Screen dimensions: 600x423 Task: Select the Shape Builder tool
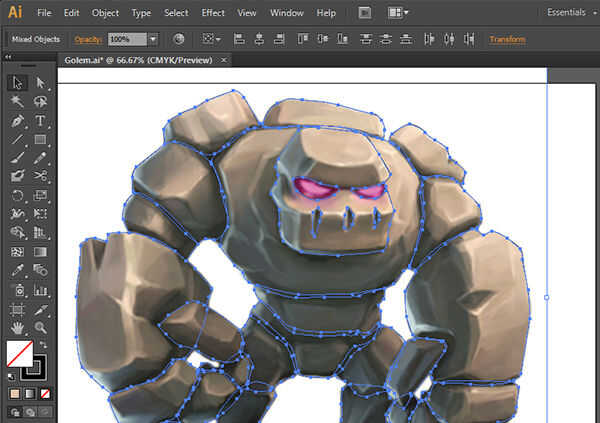tap(17, 232)
